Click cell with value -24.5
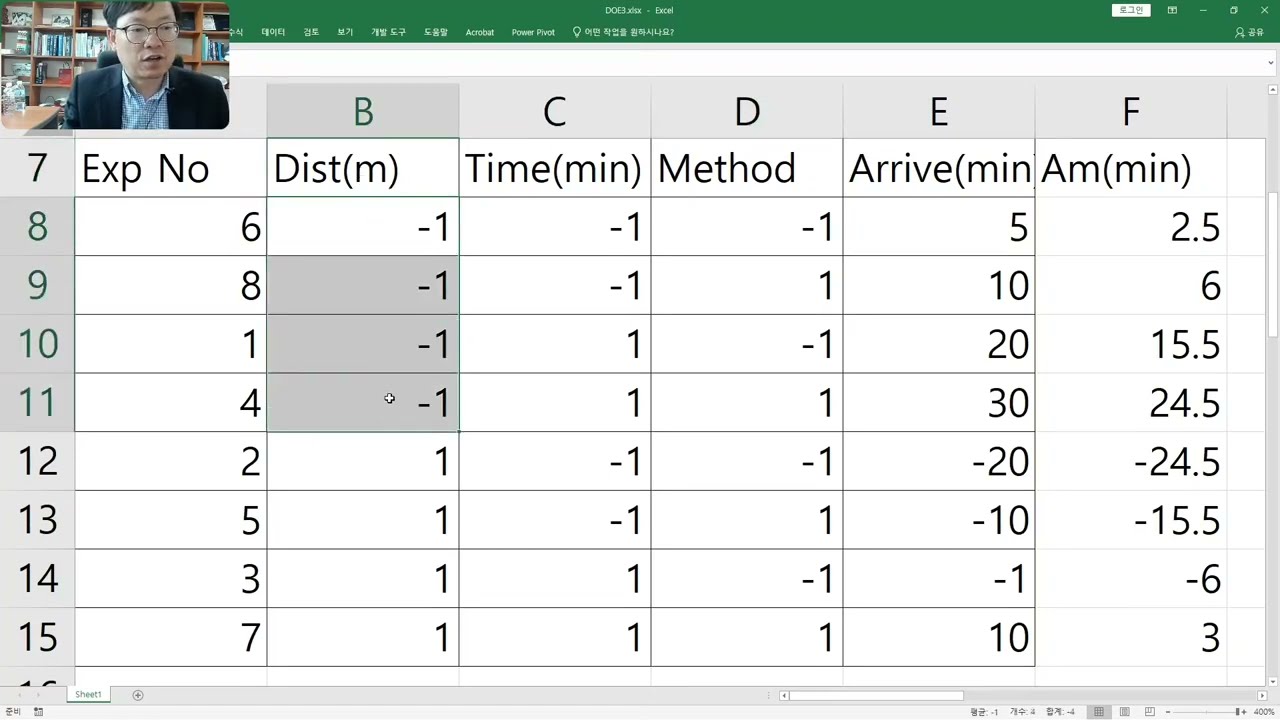Image resolution: width=1280 pixels, height=720 pixels. coord(1131,461)
